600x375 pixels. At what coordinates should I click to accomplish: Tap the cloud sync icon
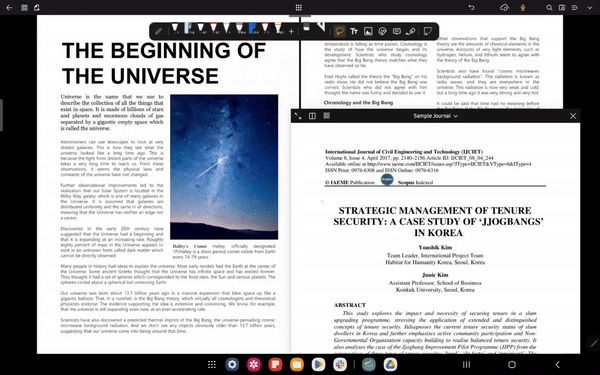pos(504,8)
